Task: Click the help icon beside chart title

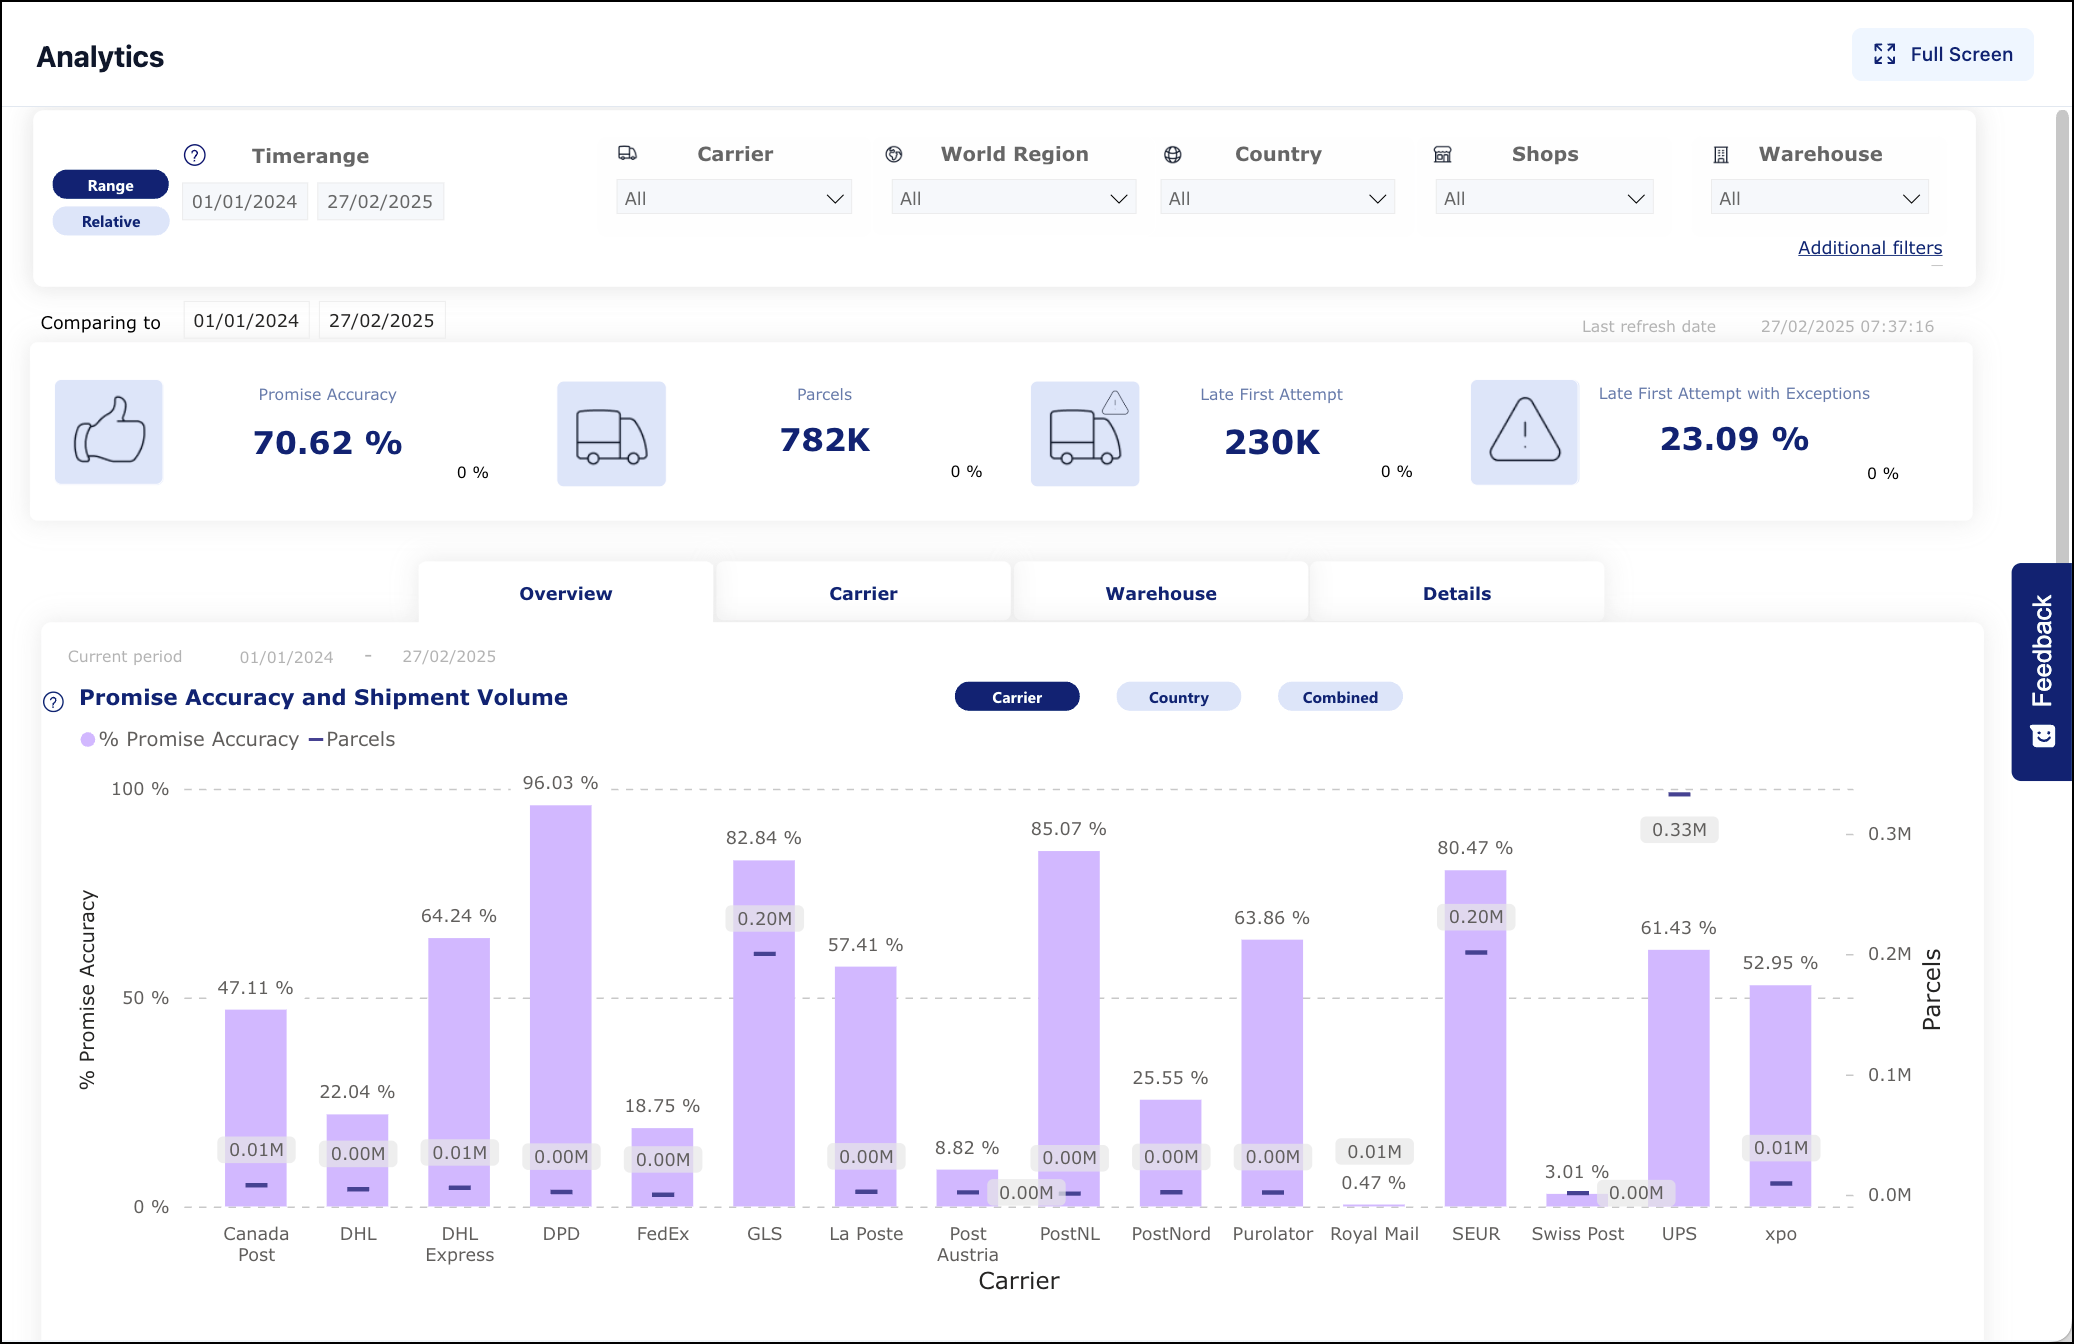Action: click(54, 701)
